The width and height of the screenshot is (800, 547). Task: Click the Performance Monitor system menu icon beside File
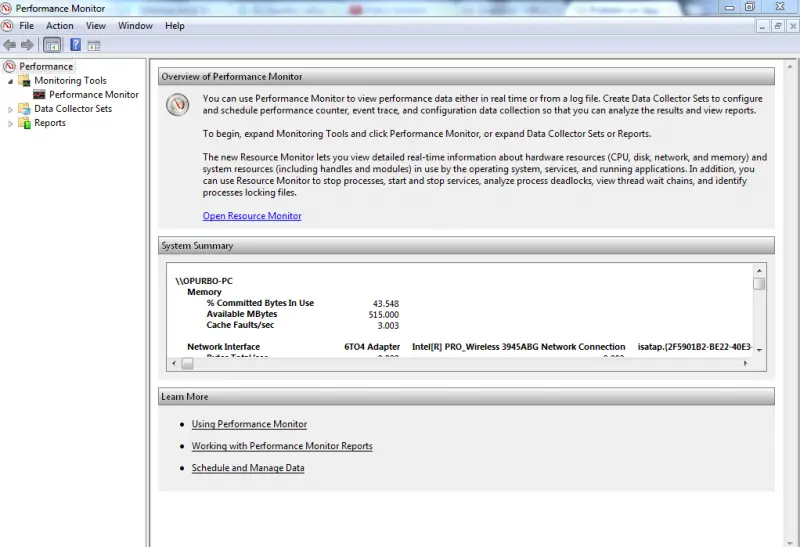pyautogui.click(x=7, y=26)
